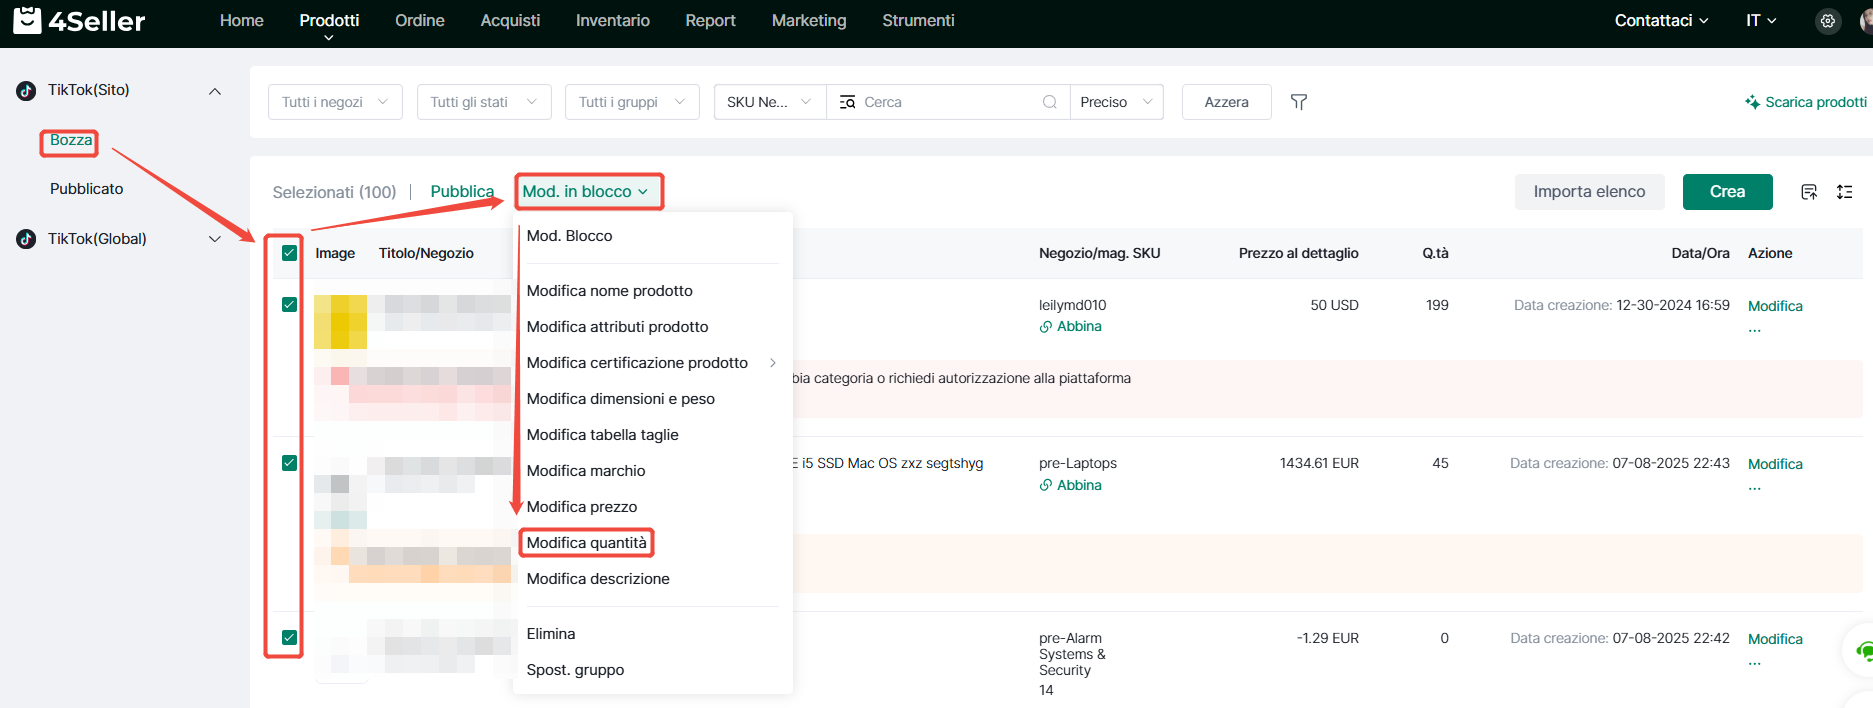1873x708 pixels.
Task: Open the column layout settings icon
Action: point(1845,192)
